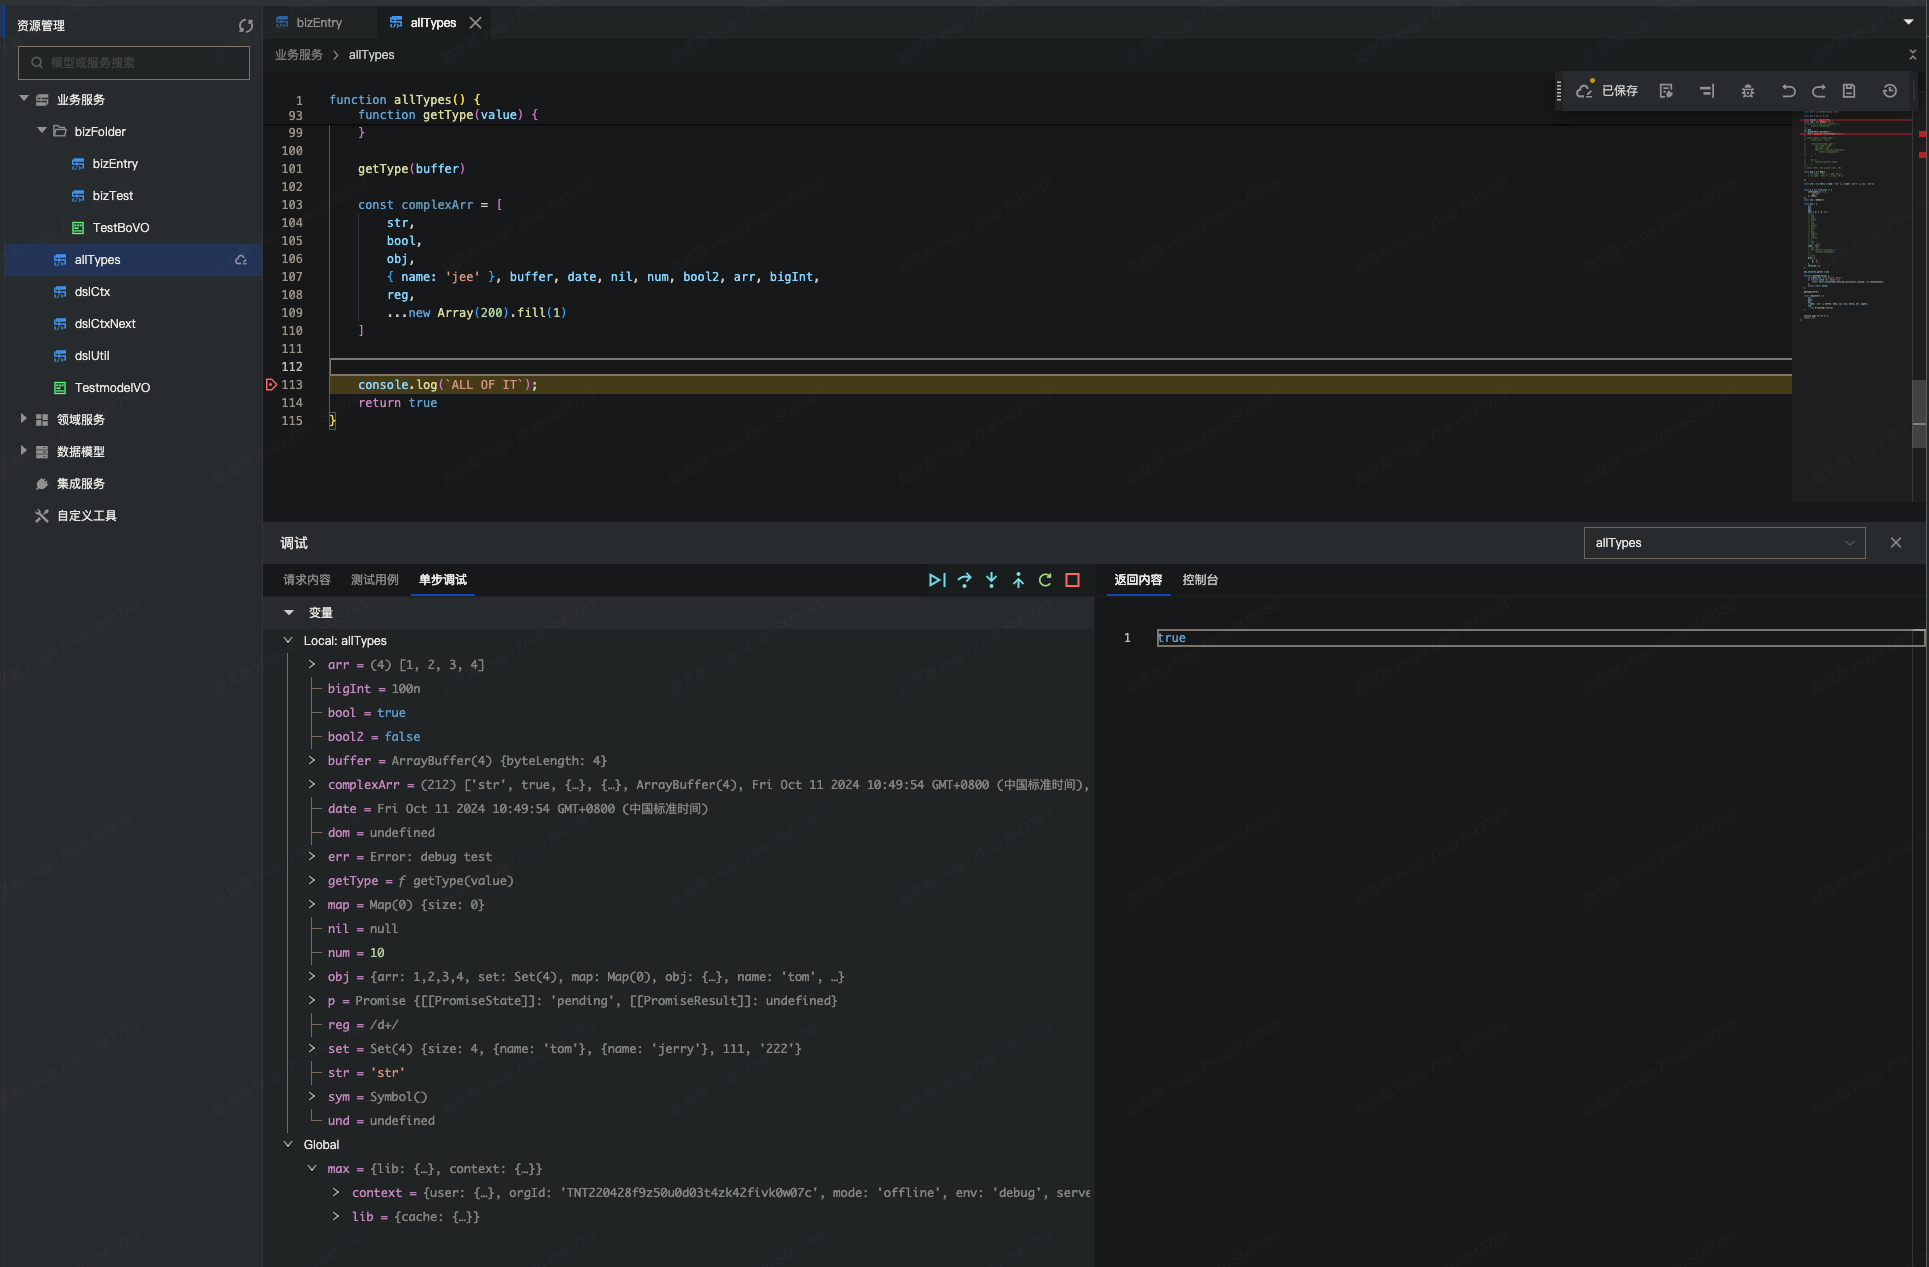
Task: Switch to the 请求内容 tab
Action: [x=307, y=580]
